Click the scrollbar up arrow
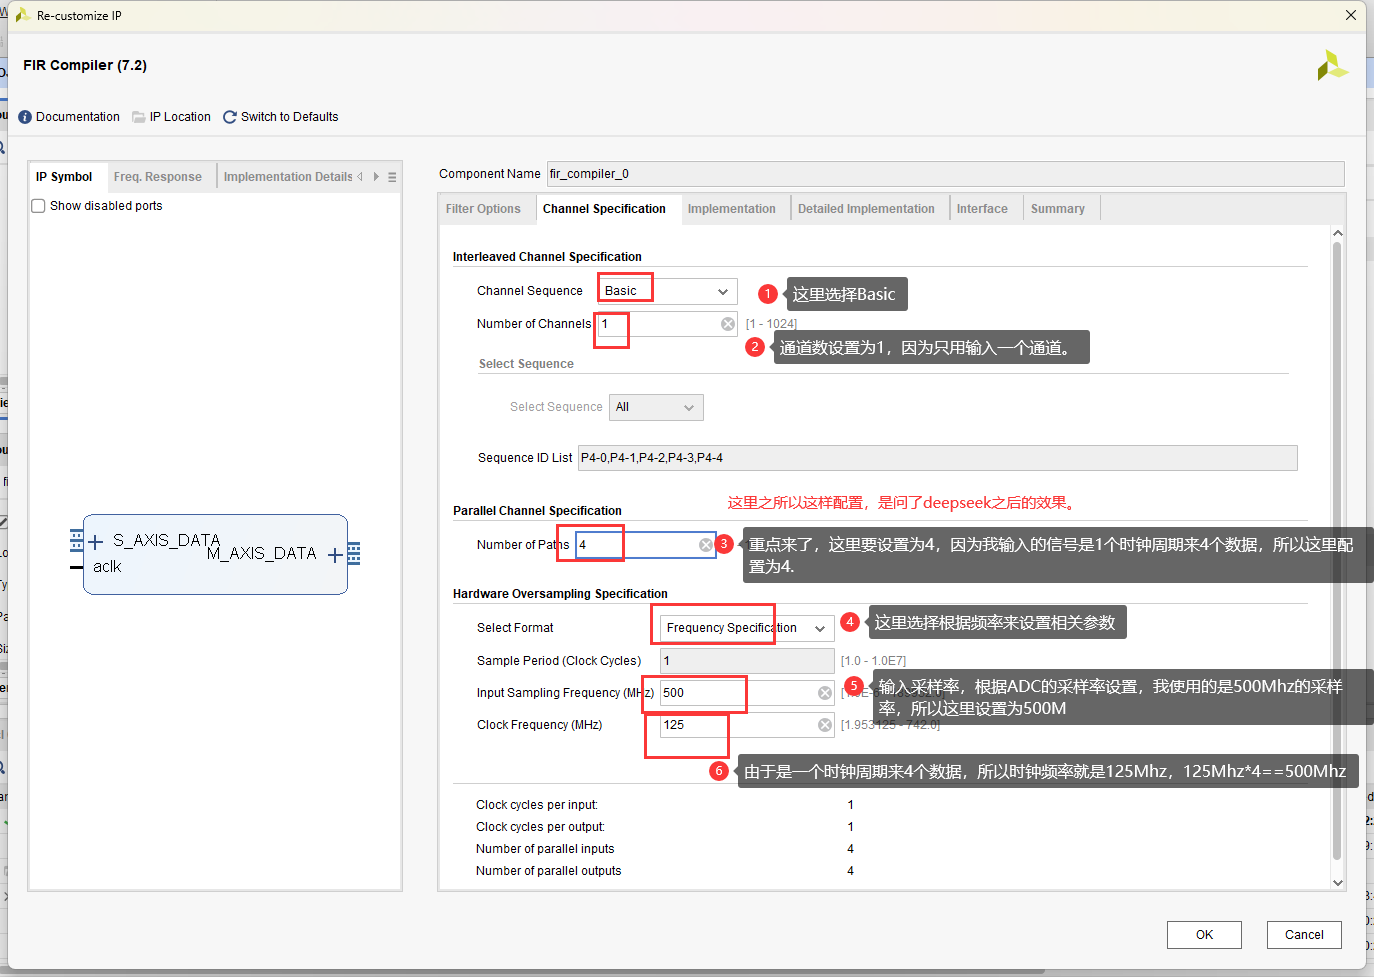 1338,233
